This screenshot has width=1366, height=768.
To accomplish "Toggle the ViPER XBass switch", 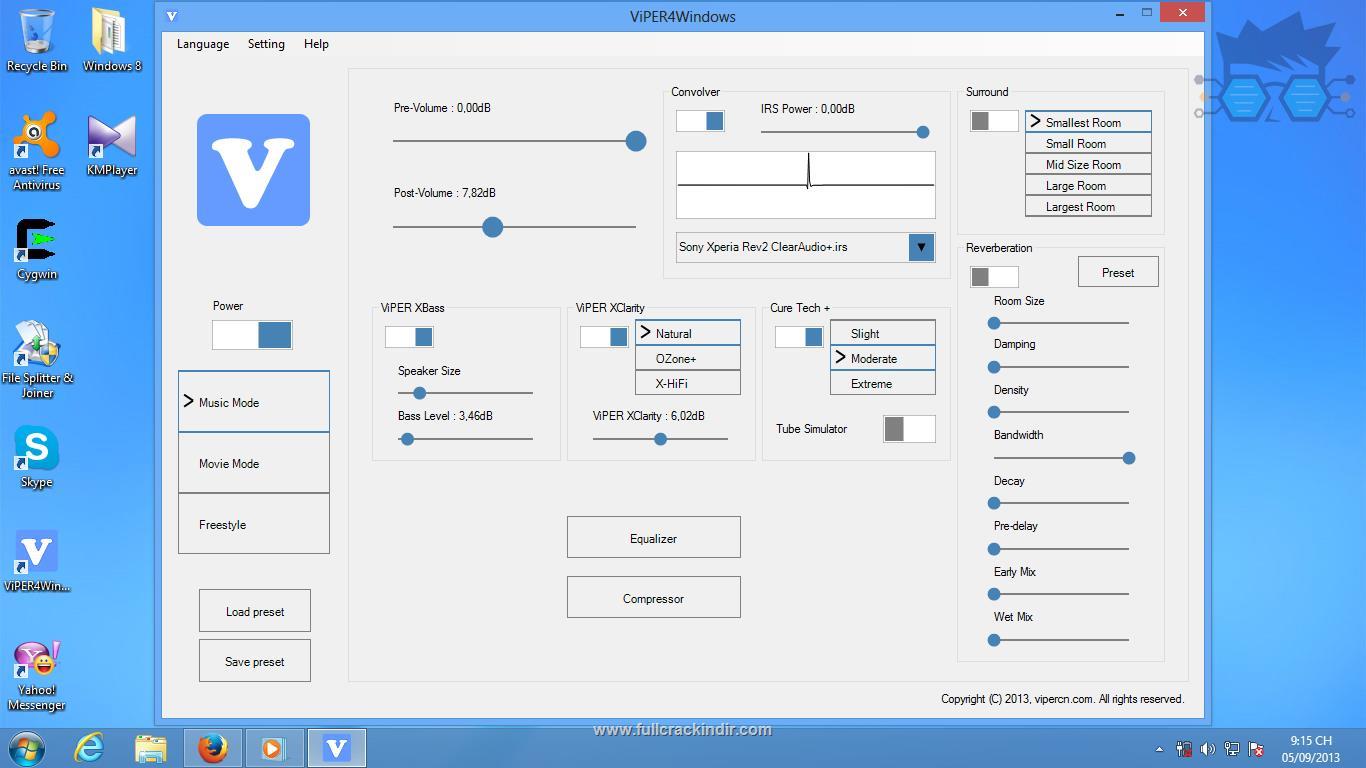I will click(x=409, y=337).
